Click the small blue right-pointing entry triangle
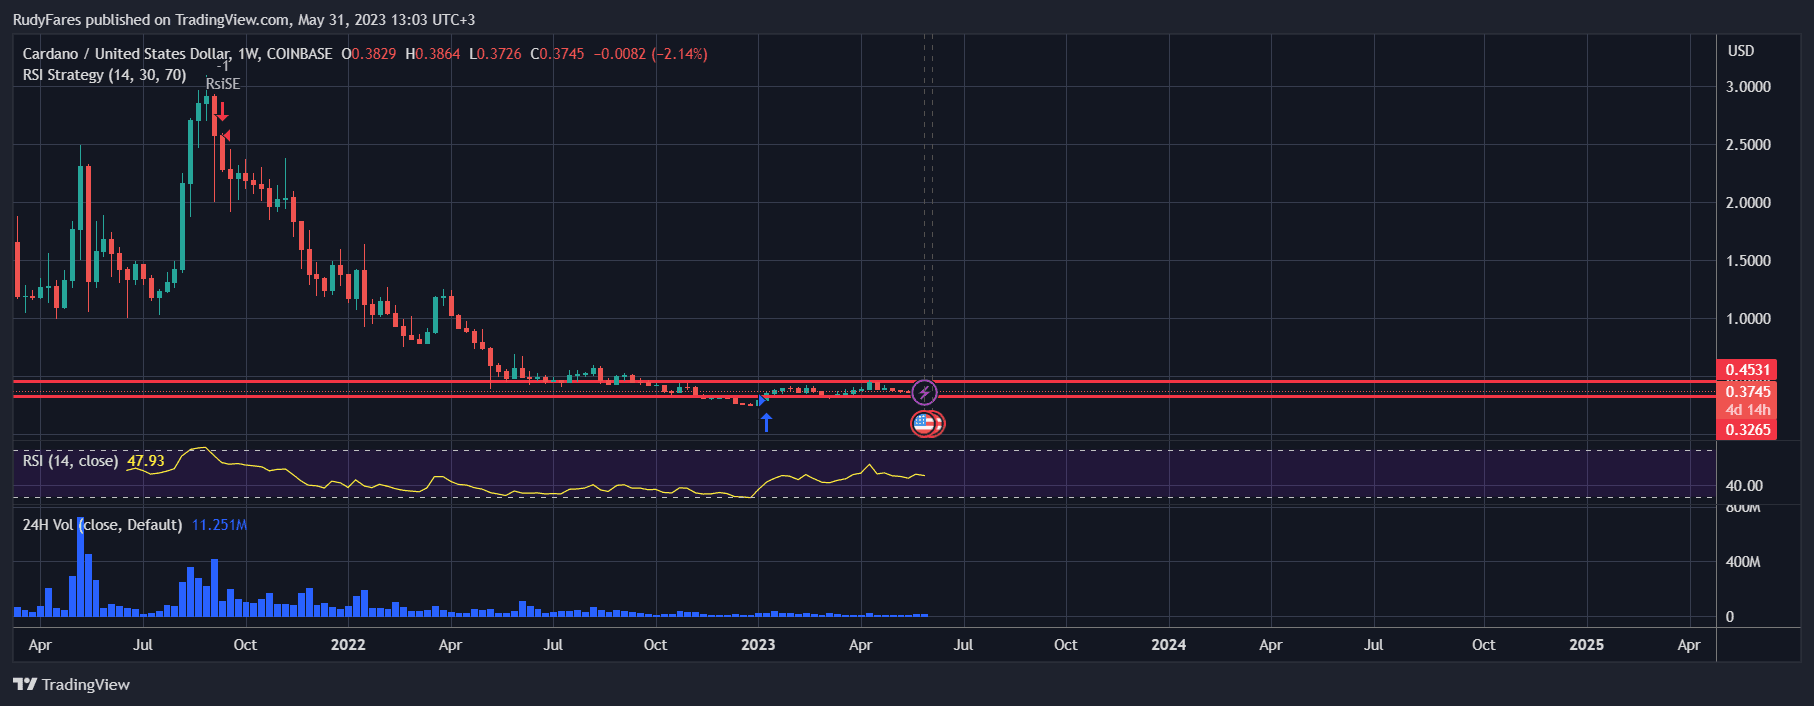1814x706 pixels. [763, 400]
